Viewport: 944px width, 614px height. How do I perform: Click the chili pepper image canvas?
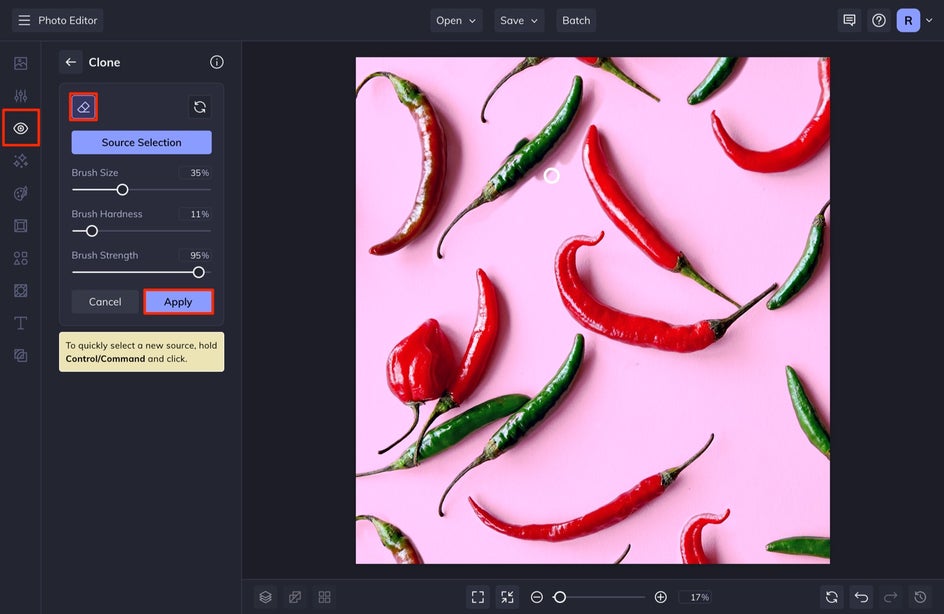pos(592,311)
